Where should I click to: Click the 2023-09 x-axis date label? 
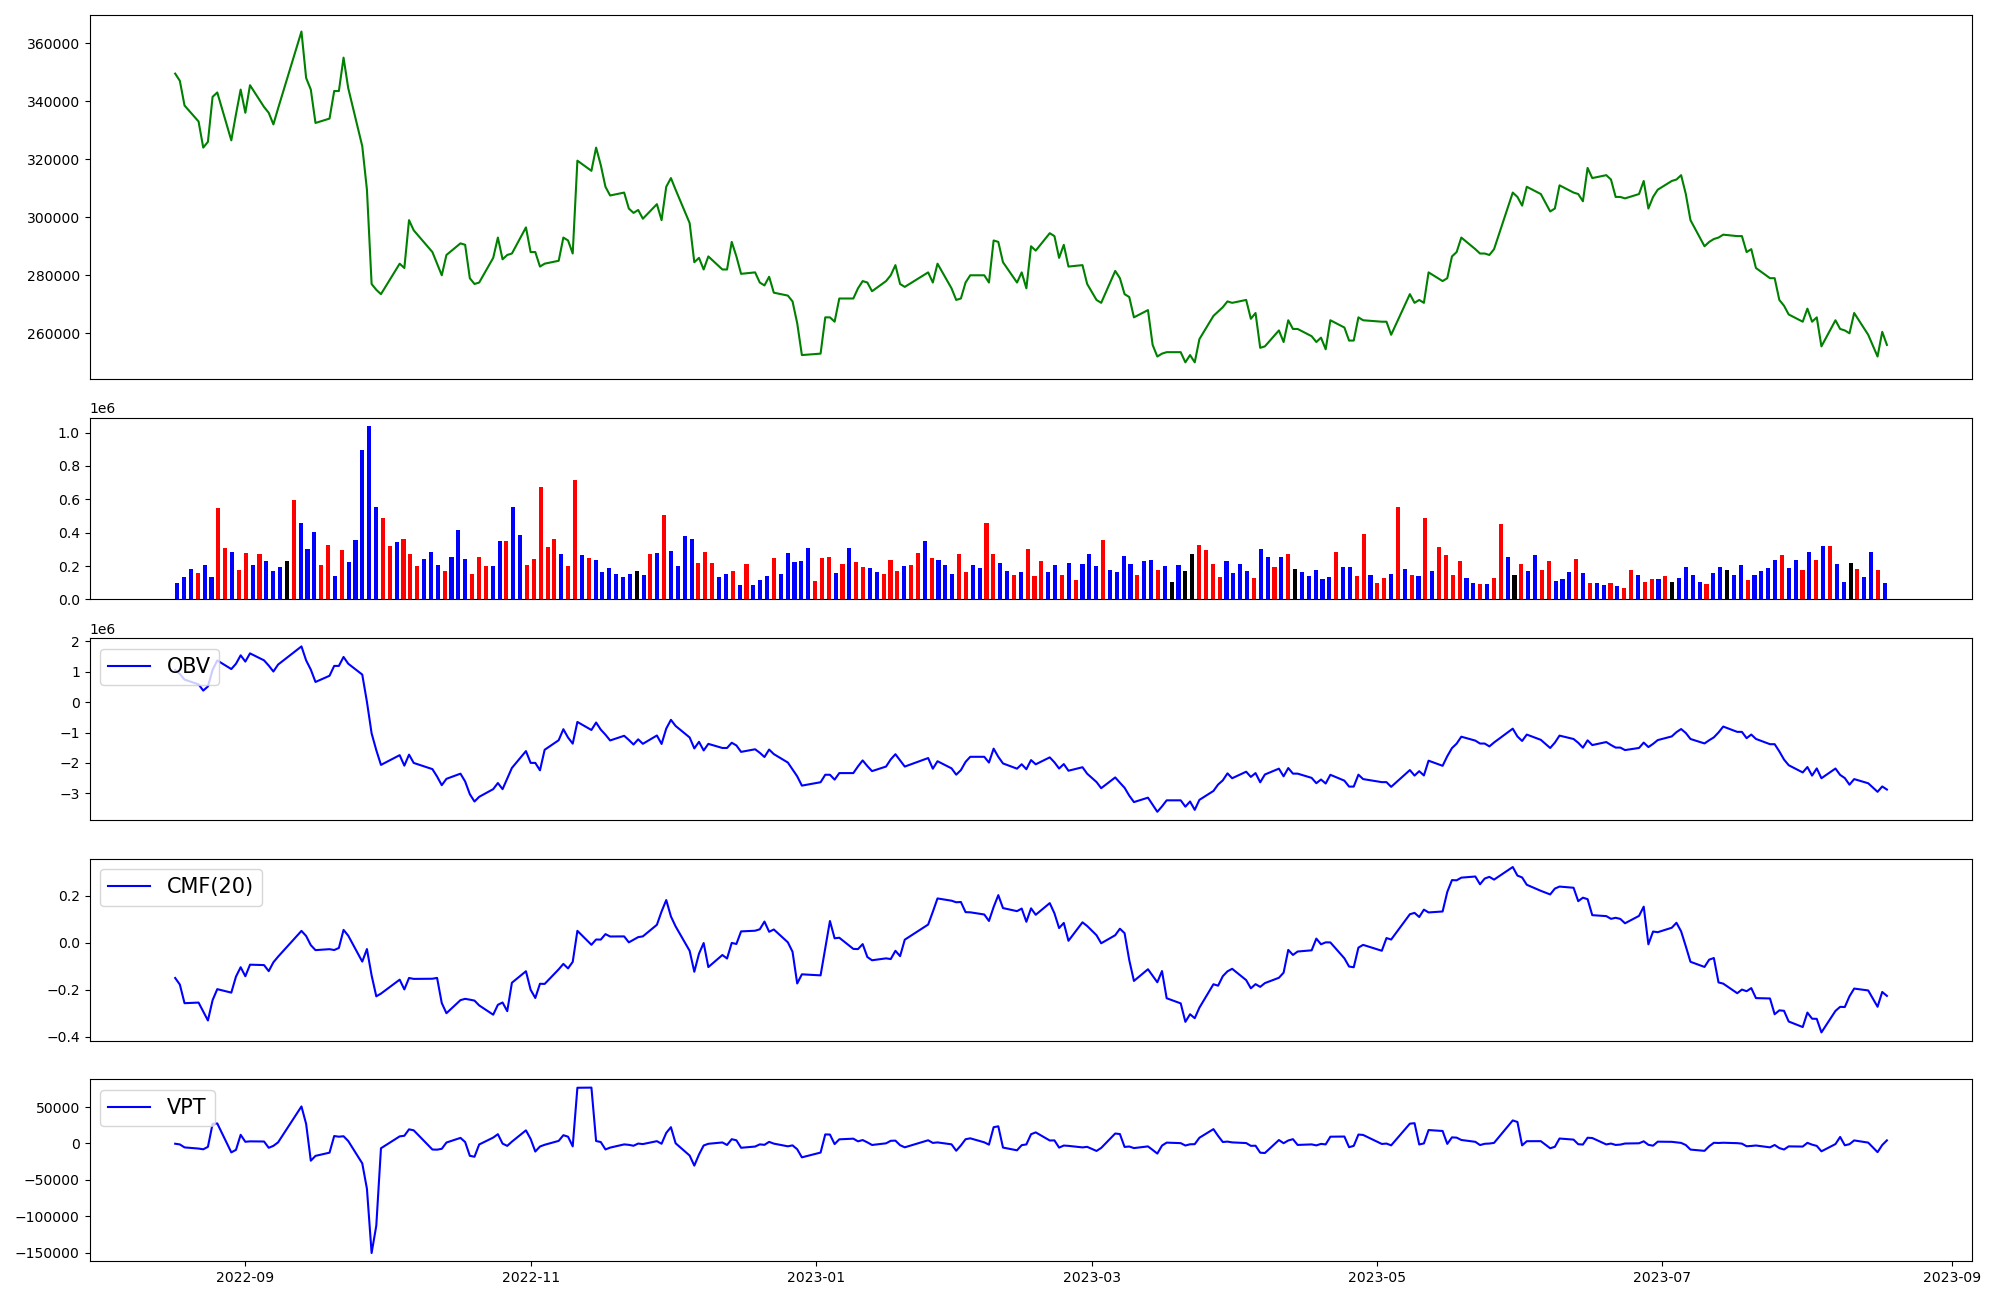1952,1277
